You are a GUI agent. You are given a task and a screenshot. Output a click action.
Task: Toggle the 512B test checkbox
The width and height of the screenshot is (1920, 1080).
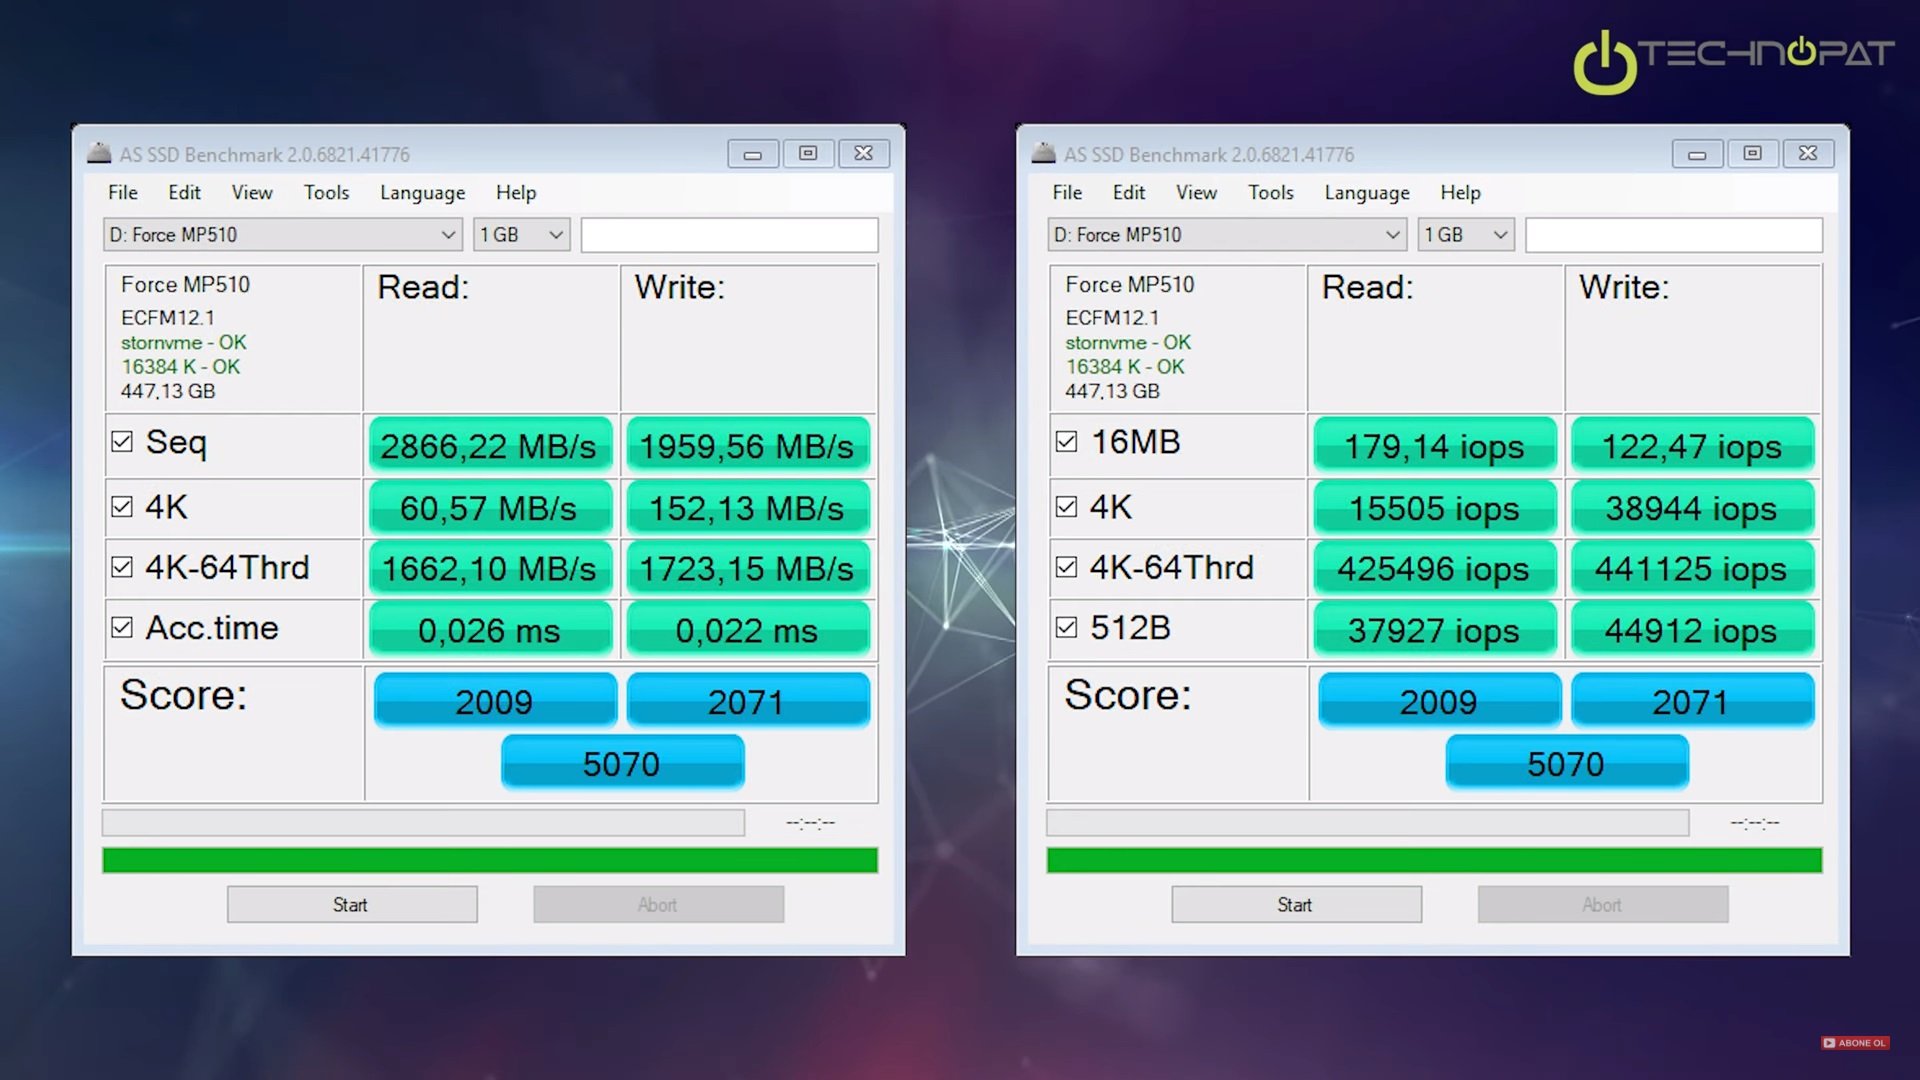pos(1066,628)
